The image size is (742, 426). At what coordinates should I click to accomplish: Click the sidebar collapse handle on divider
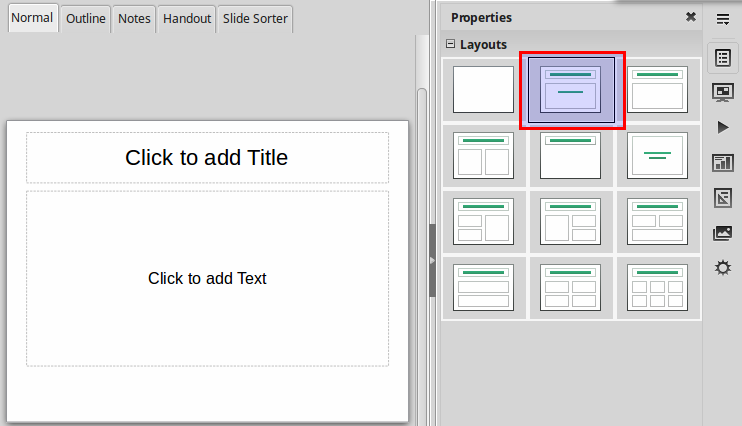pos(432,260)
